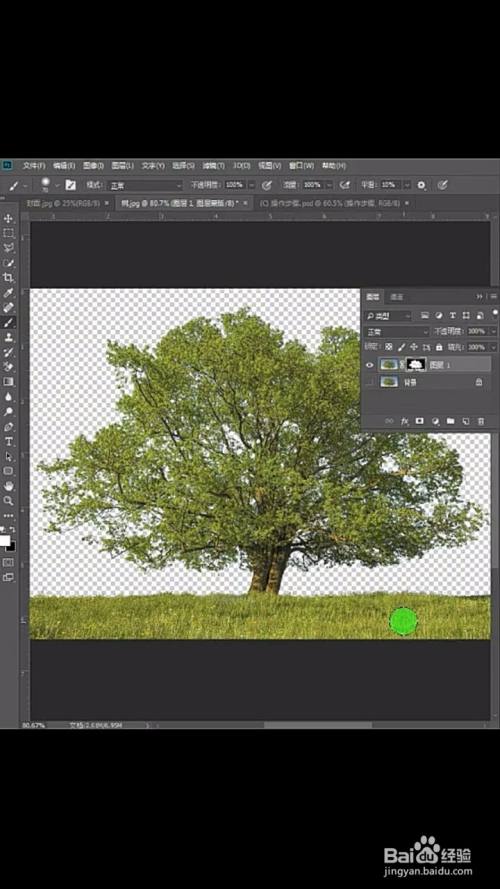Select the Quick Selection tool
The width and height of the screenshot is (500, 889).
(x=9, y=263)
